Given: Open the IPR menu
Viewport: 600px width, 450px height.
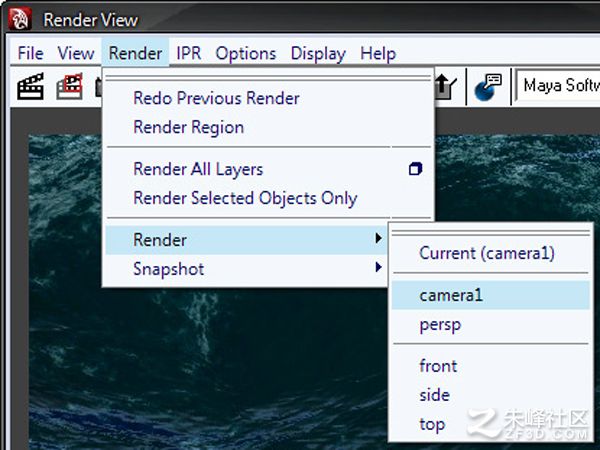Looking at the screenshot, I should click(x=189, y=53).
